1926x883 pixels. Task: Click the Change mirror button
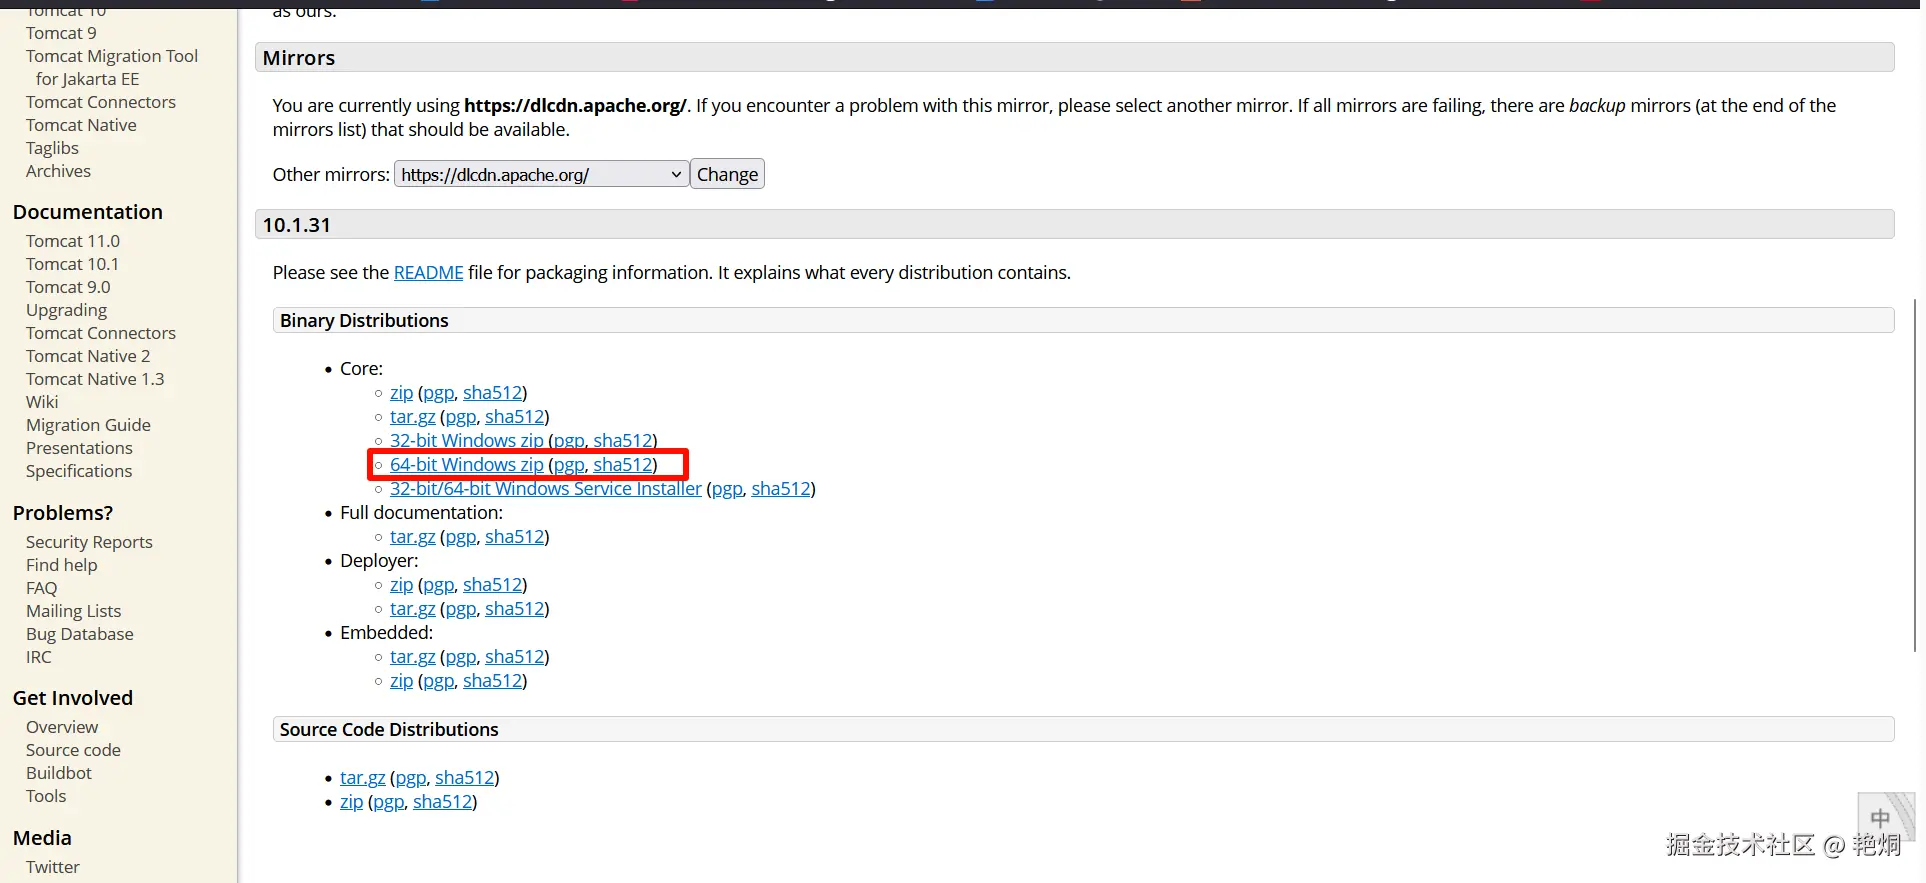727,175
